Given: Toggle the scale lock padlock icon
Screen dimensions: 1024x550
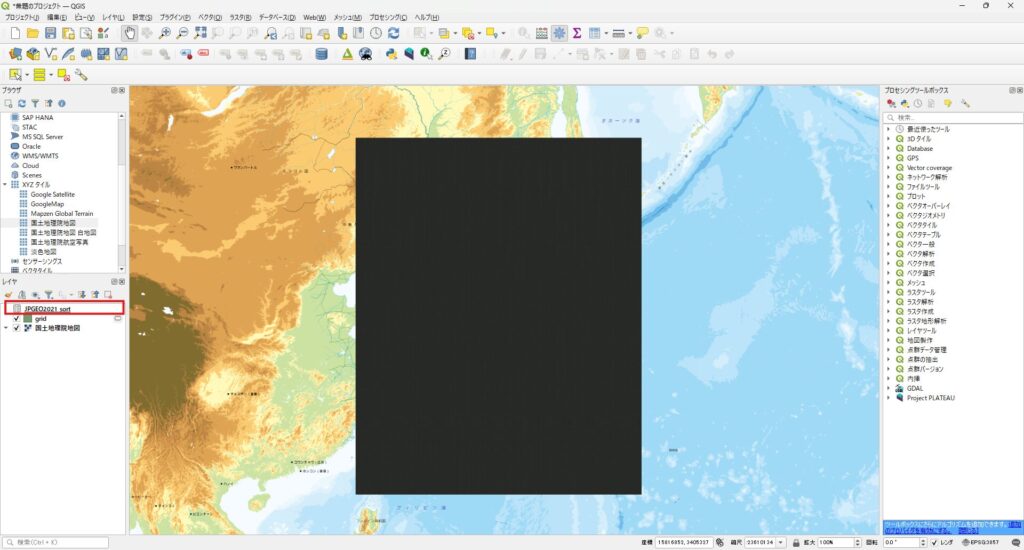Looking at the screenshot, I should (x=796, y=543).
